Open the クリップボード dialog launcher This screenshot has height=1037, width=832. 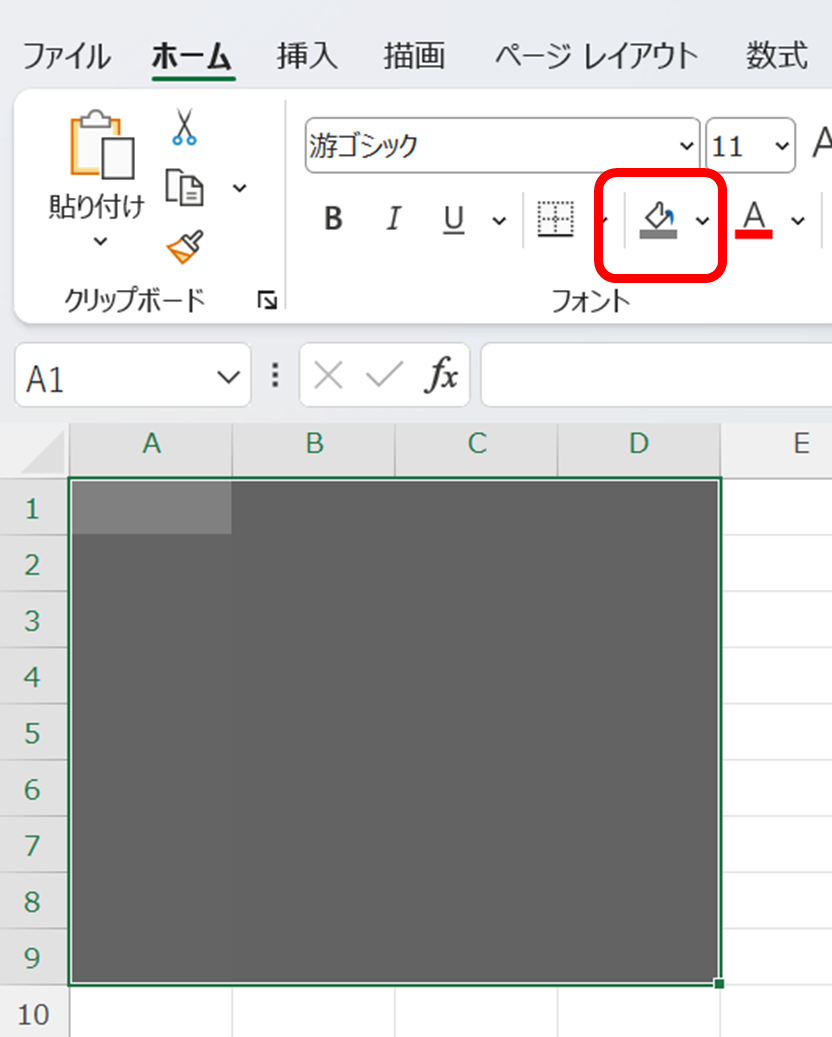coord(266,299)
